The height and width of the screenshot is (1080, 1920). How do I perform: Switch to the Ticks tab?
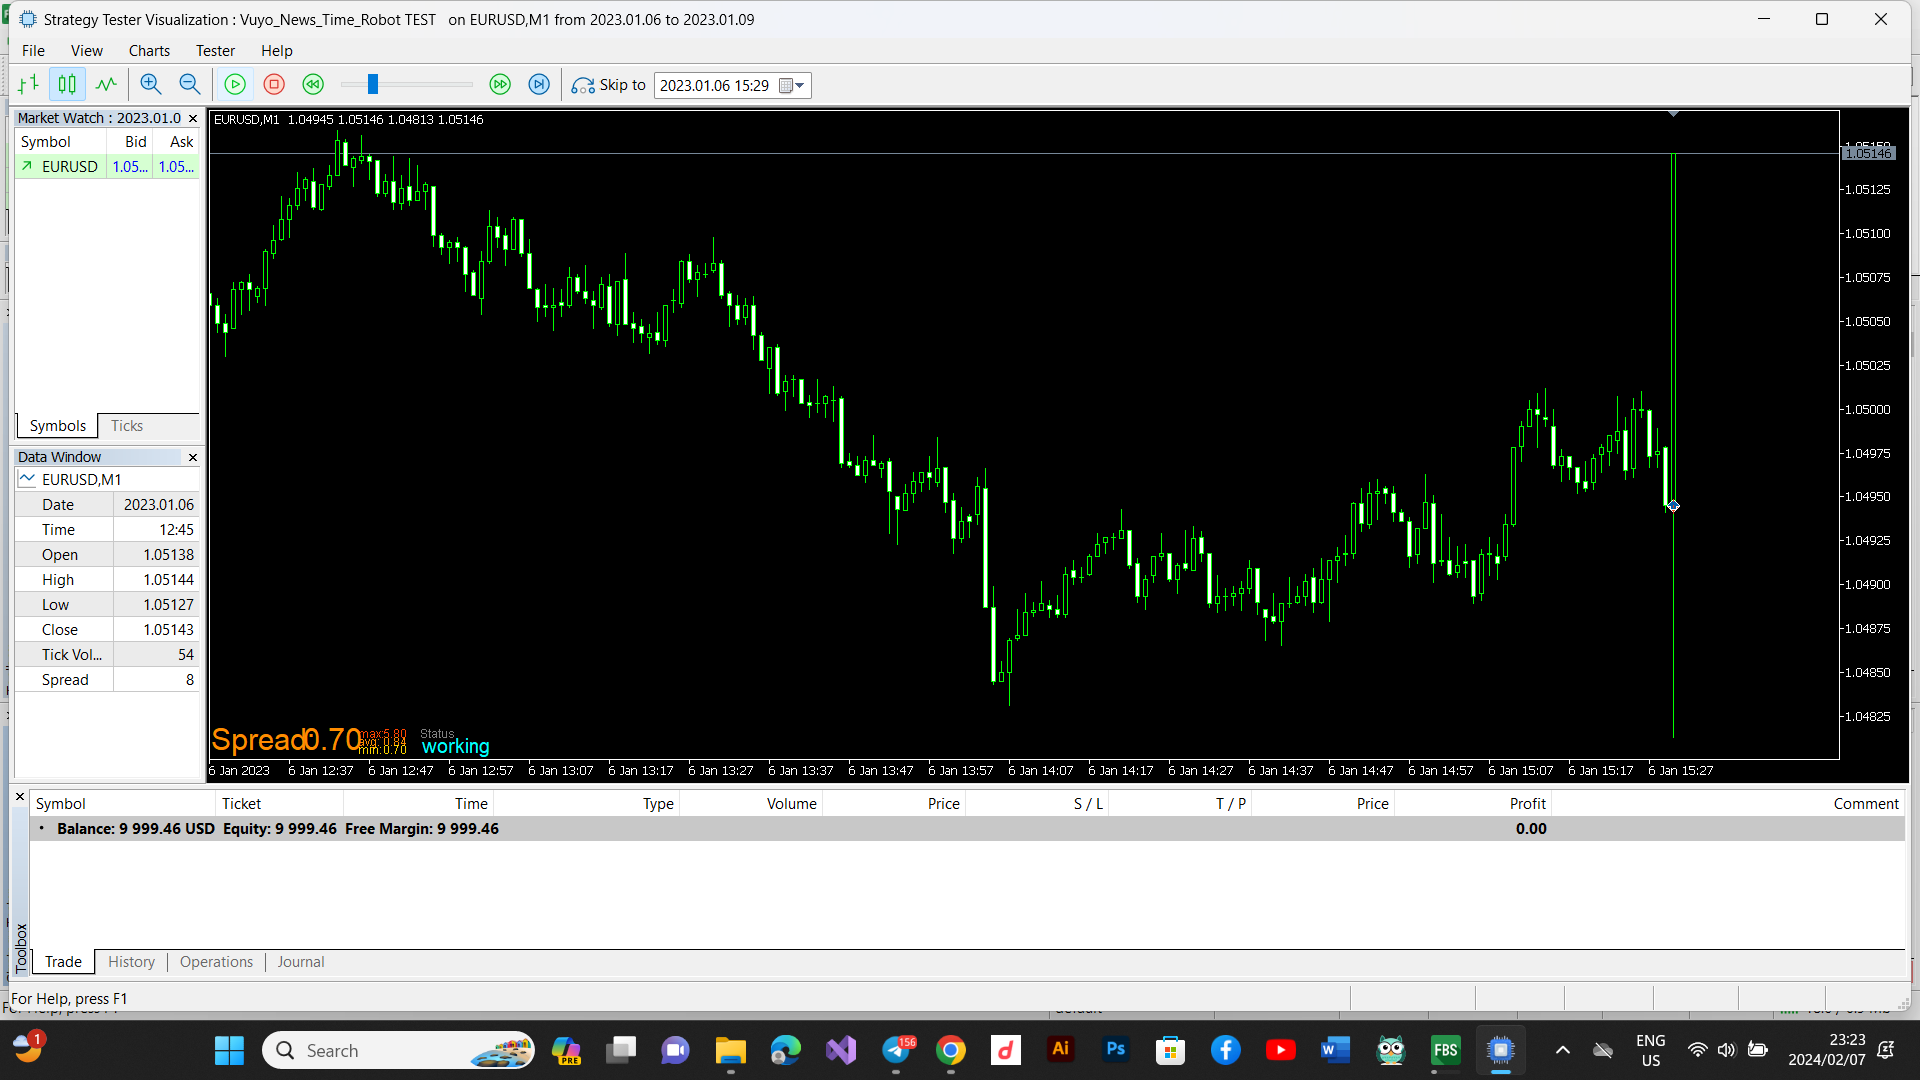pyautogui.click(x=127, y=426)
